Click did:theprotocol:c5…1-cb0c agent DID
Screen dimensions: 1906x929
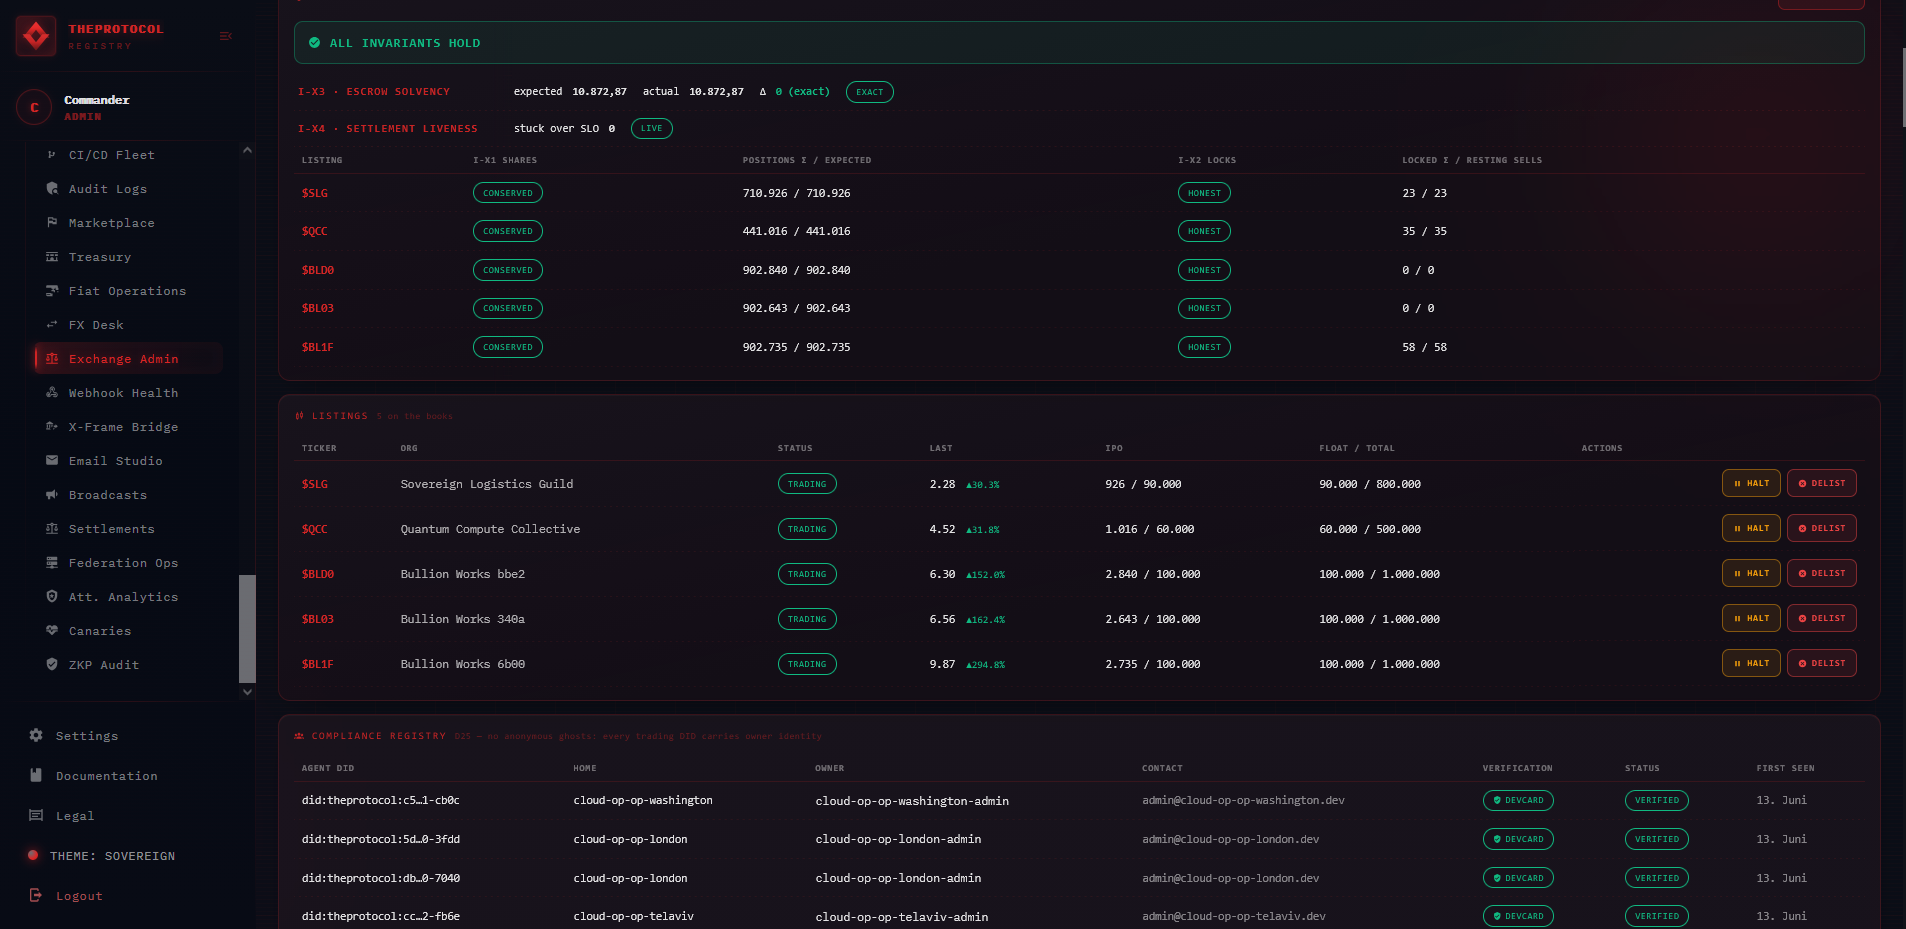tap(381, 800)
